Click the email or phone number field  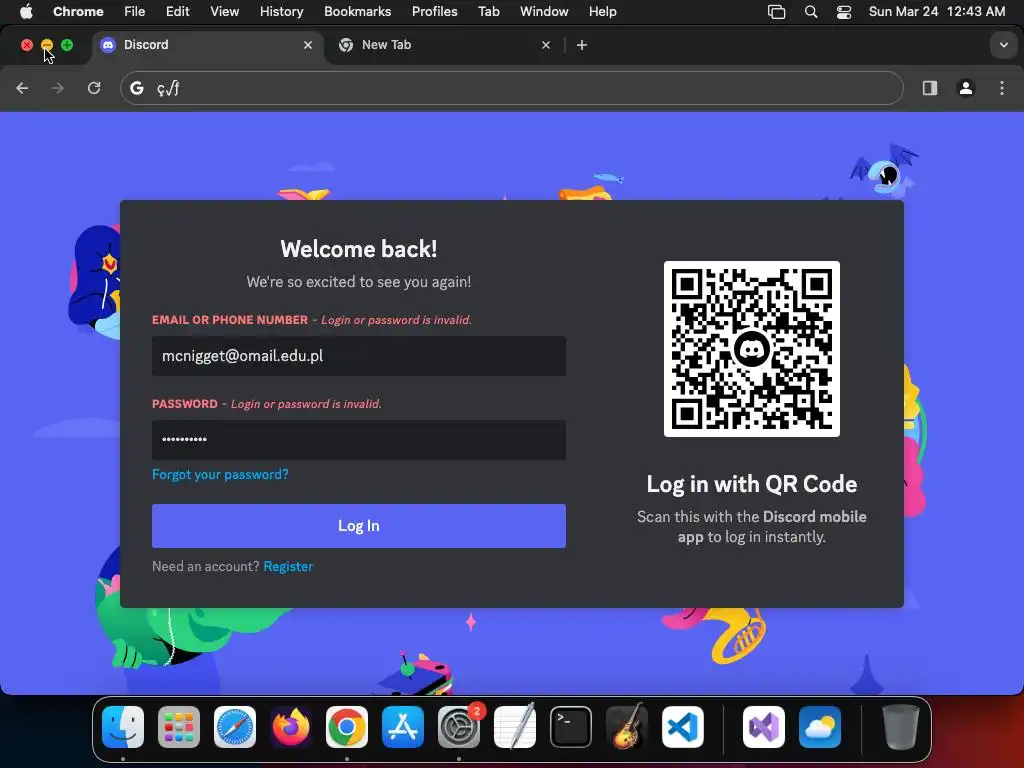click(359, 356)
